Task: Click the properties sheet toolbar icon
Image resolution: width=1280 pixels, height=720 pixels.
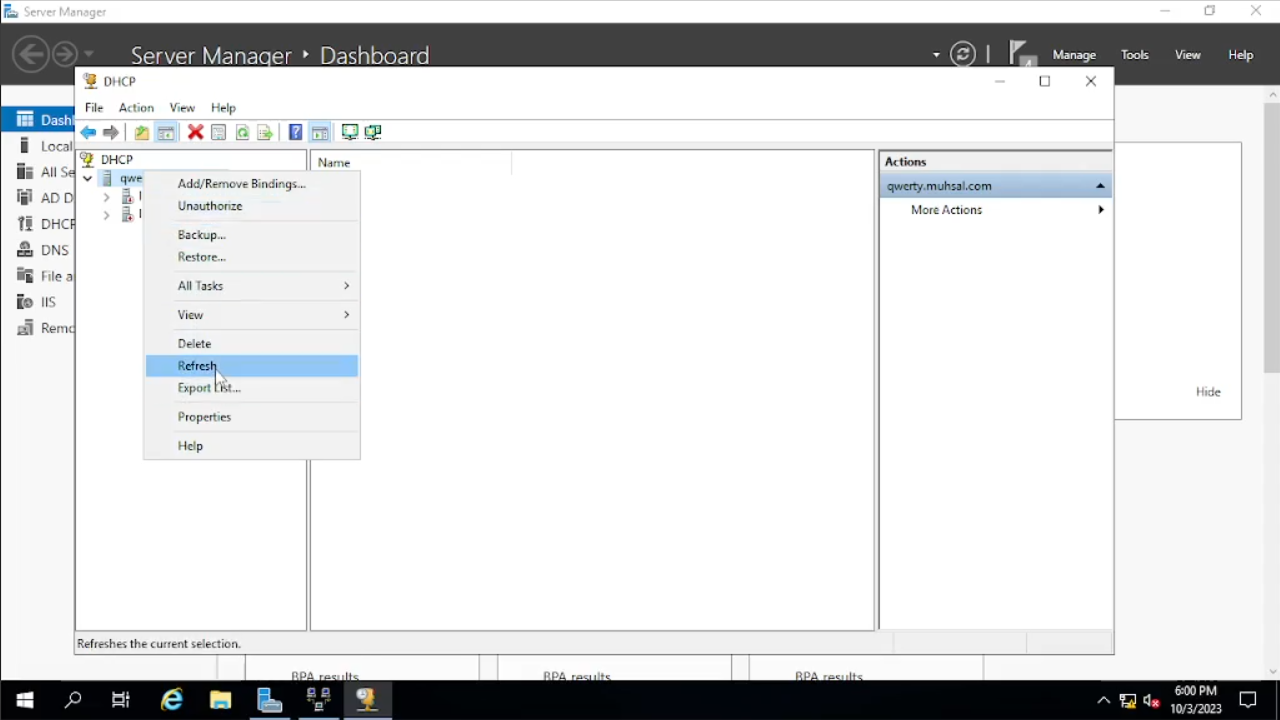Action: pyautogui.click(x=218, y=132)
